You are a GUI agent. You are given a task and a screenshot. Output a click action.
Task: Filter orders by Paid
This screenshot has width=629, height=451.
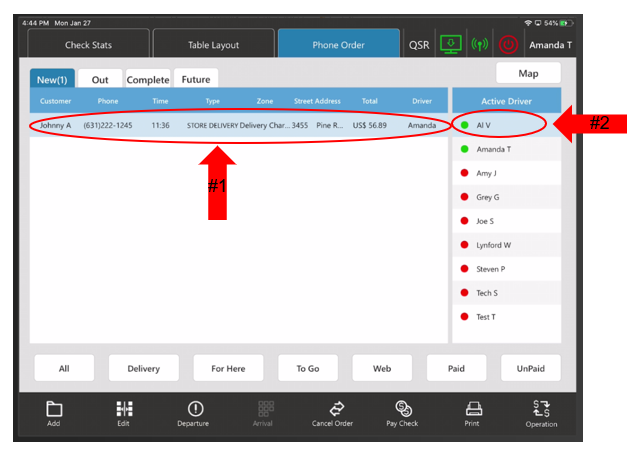click(x=457, y=368)
